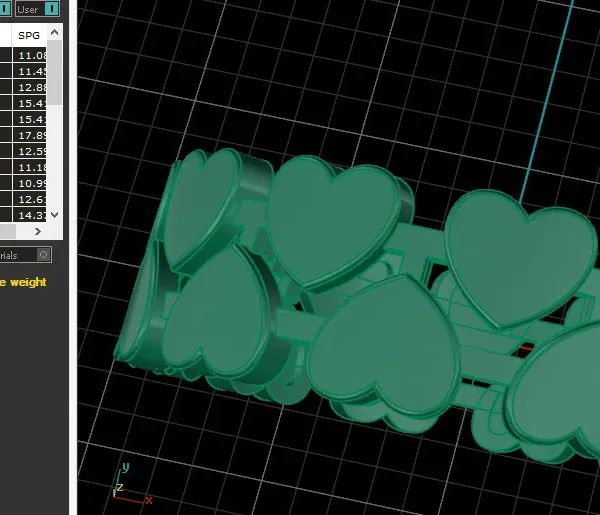Click the table's scroll up arrow
Image resolution: width=600 pixels, height=515 pixels.
pyautogui.click(x=55, y=33)
